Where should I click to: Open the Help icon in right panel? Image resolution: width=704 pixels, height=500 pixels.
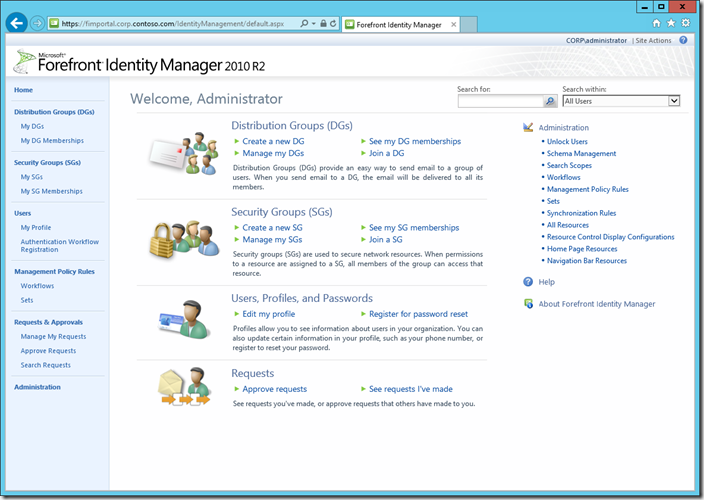click(x=529, y=282)
